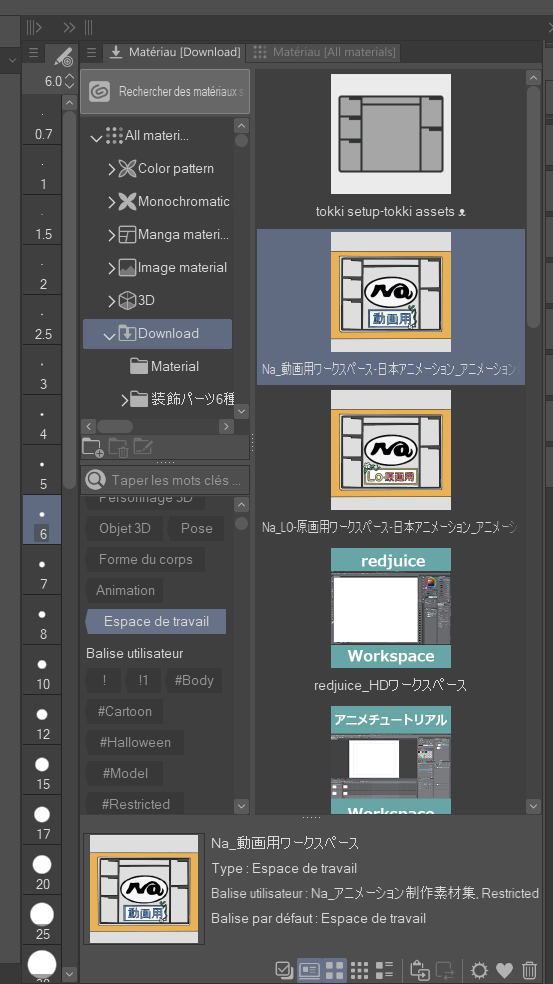The height and width of the screenshot is (984, 553).
Task: Filter by #Cartoon user tag
Action: (x=124, y=711)
